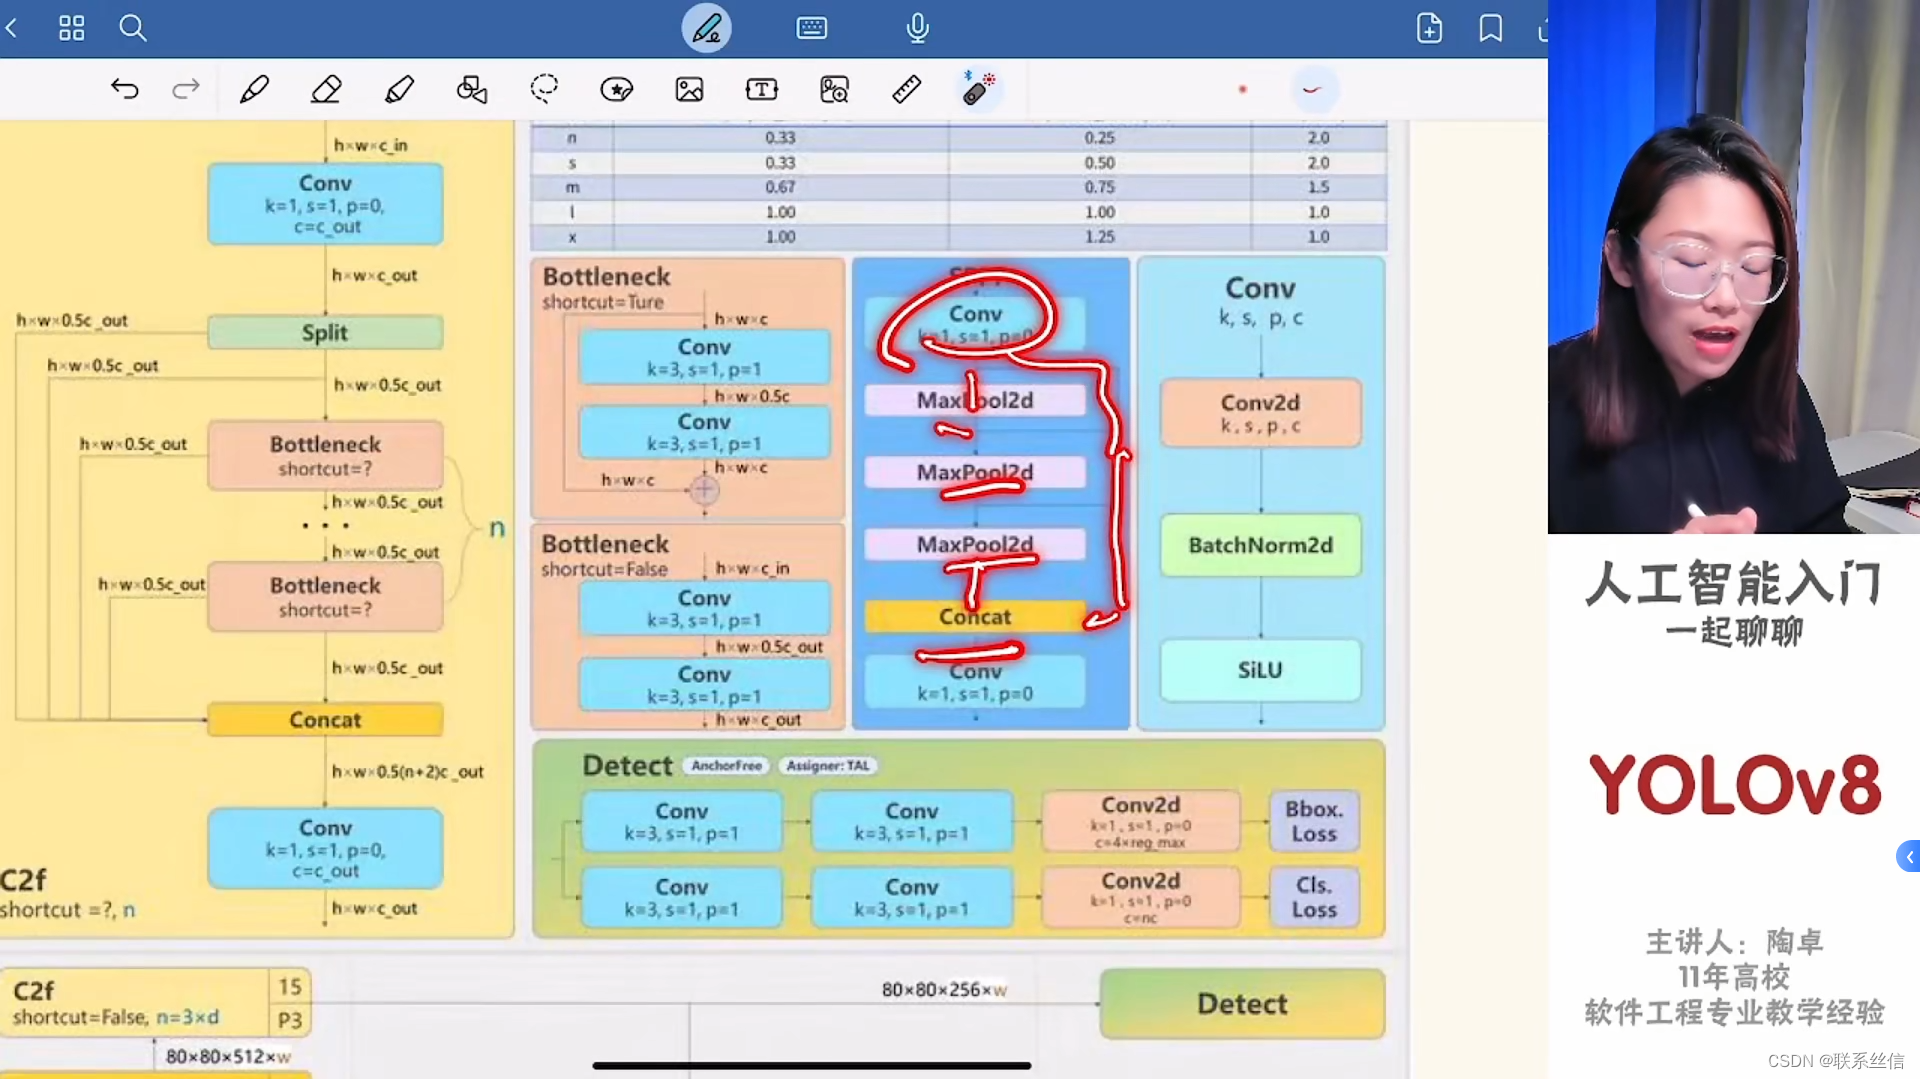Screen dimensions: 1920x1079
Task: Click the Cls. Loss box
Action: (x=1314, y=897)
